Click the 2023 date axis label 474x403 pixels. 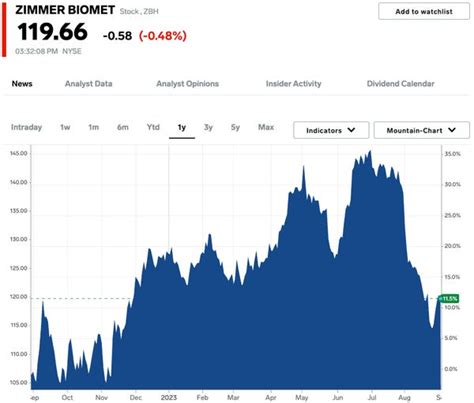click(x=169, y=398)
